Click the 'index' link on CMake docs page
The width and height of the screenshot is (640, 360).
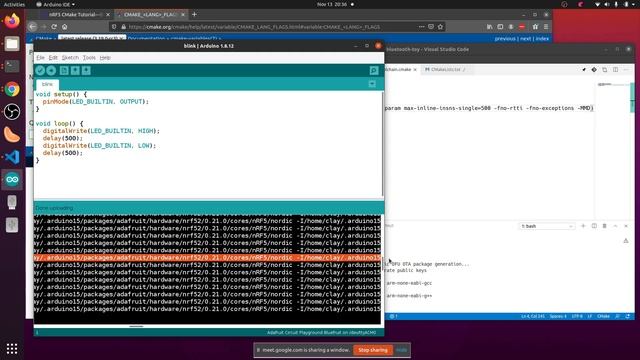coord(542,39)
